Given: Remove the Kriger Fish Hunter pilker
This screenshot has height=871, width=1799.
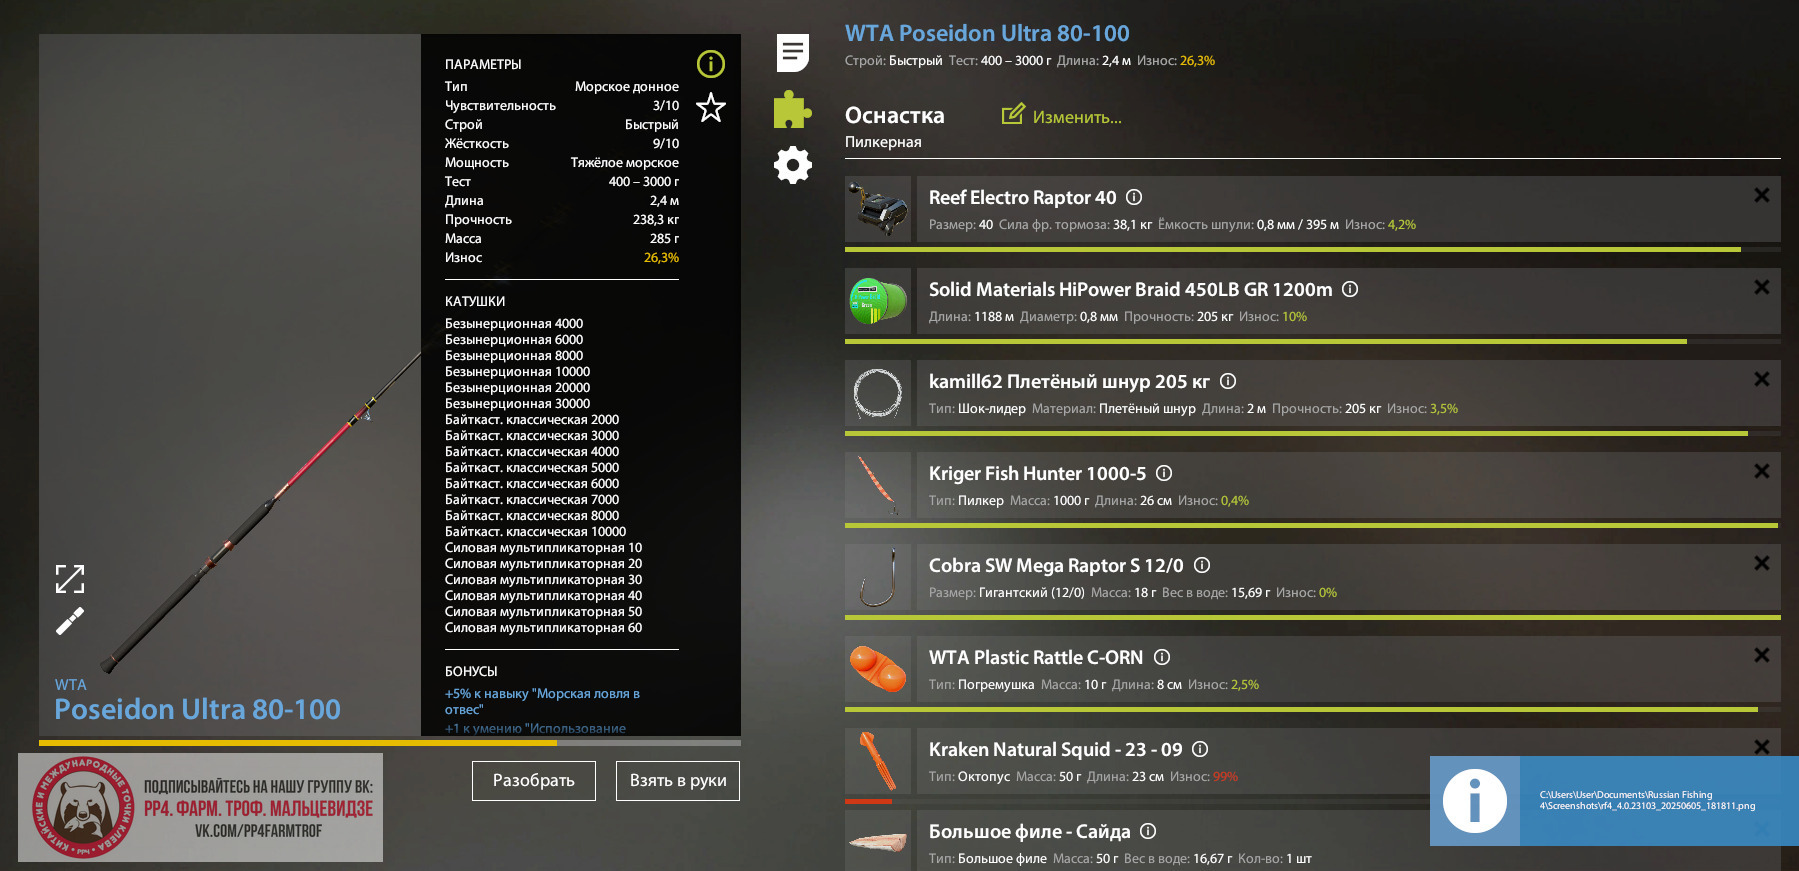Looking at the screenshot, I should (1762, 471).
